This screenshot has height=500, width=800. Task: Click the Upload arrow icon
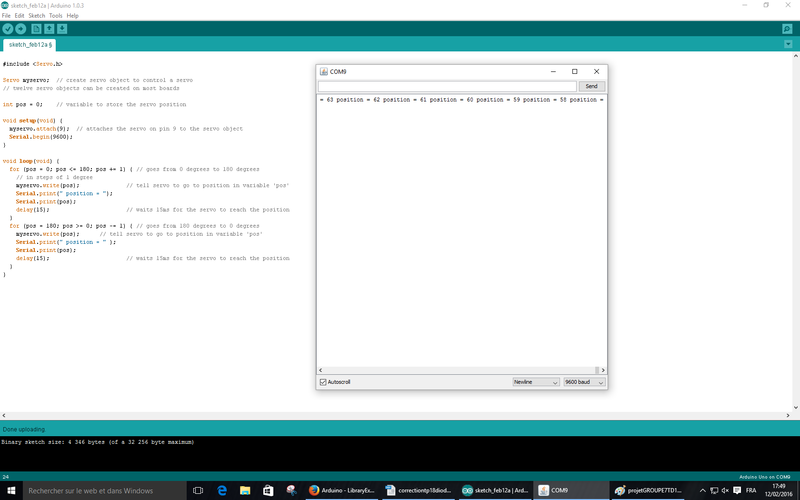[x=21, y=29]
